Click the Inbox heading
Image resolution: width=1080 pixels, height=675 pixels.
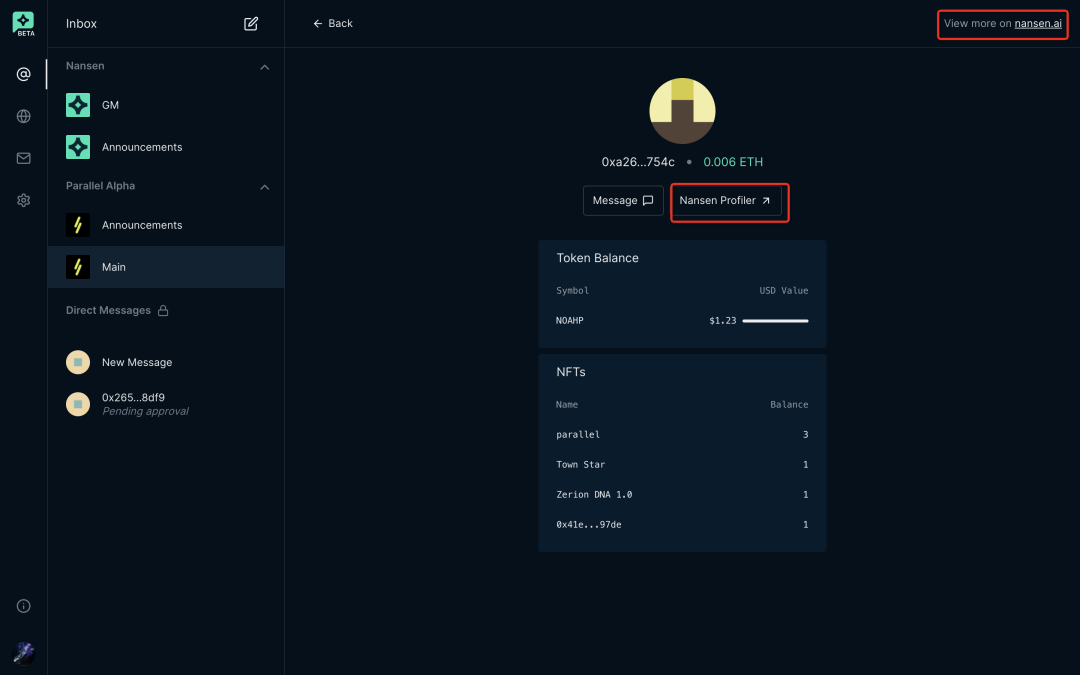click(81, 23)
